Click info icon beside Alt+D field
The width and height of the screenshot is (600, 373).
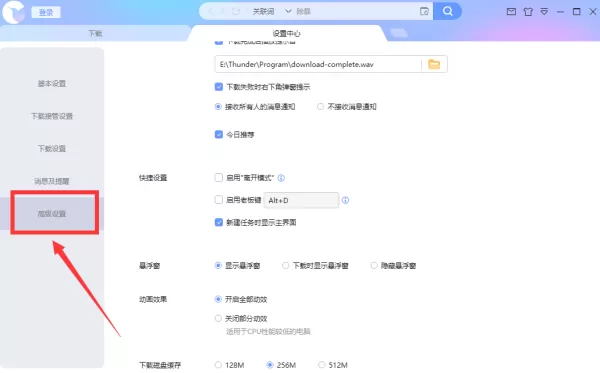[345, 200]
